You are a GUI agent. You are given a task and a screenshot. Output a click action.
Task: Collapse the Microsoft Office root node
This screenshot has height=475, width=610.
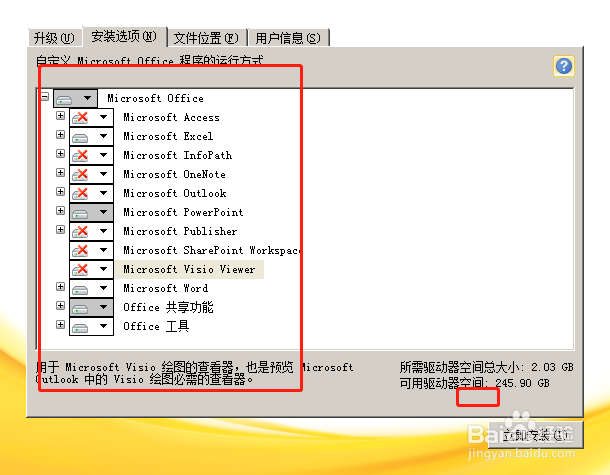pos(45,96)
